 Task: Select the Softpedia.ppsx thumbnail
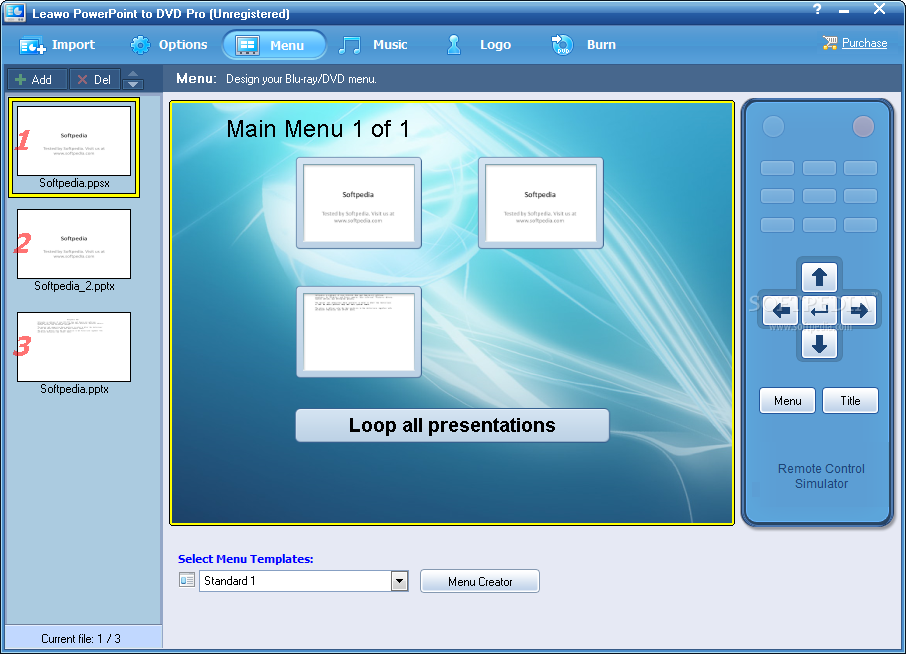tap(74, 140)
